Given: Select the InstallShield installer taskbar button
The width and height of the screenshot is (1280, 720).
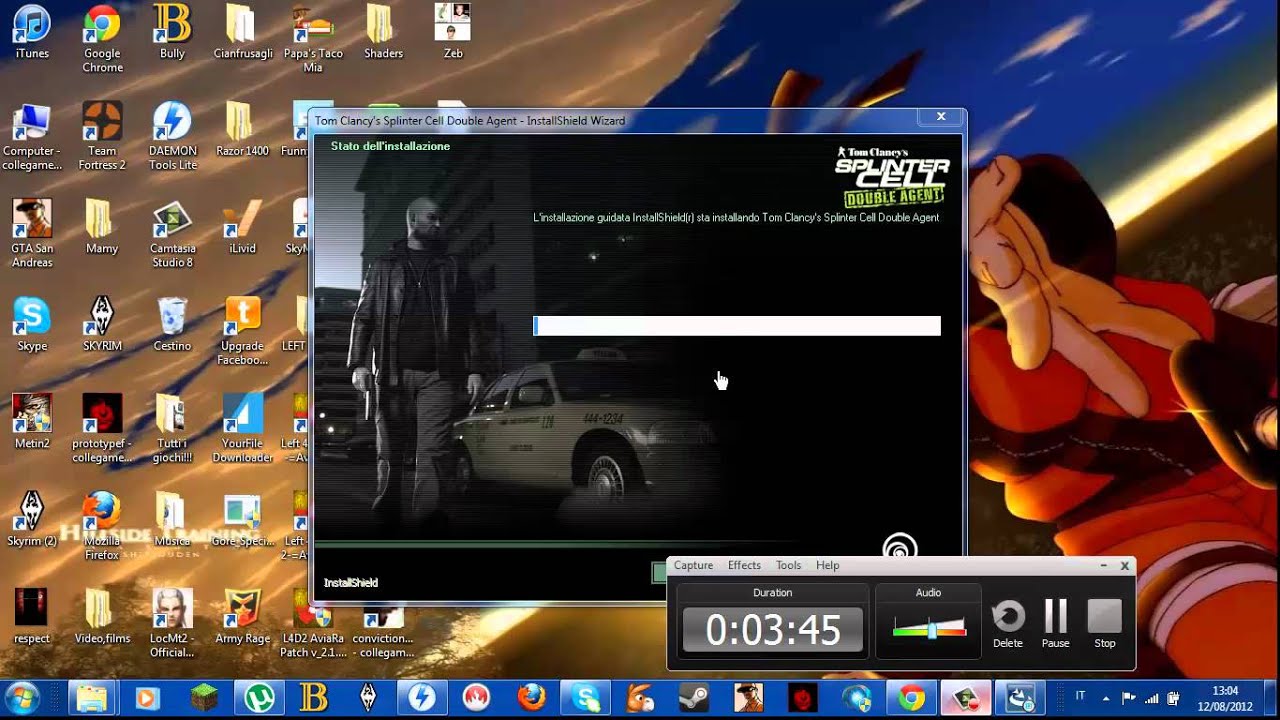Looking at the screenshot, I should pyautogui.click(x=1020, y=697).
